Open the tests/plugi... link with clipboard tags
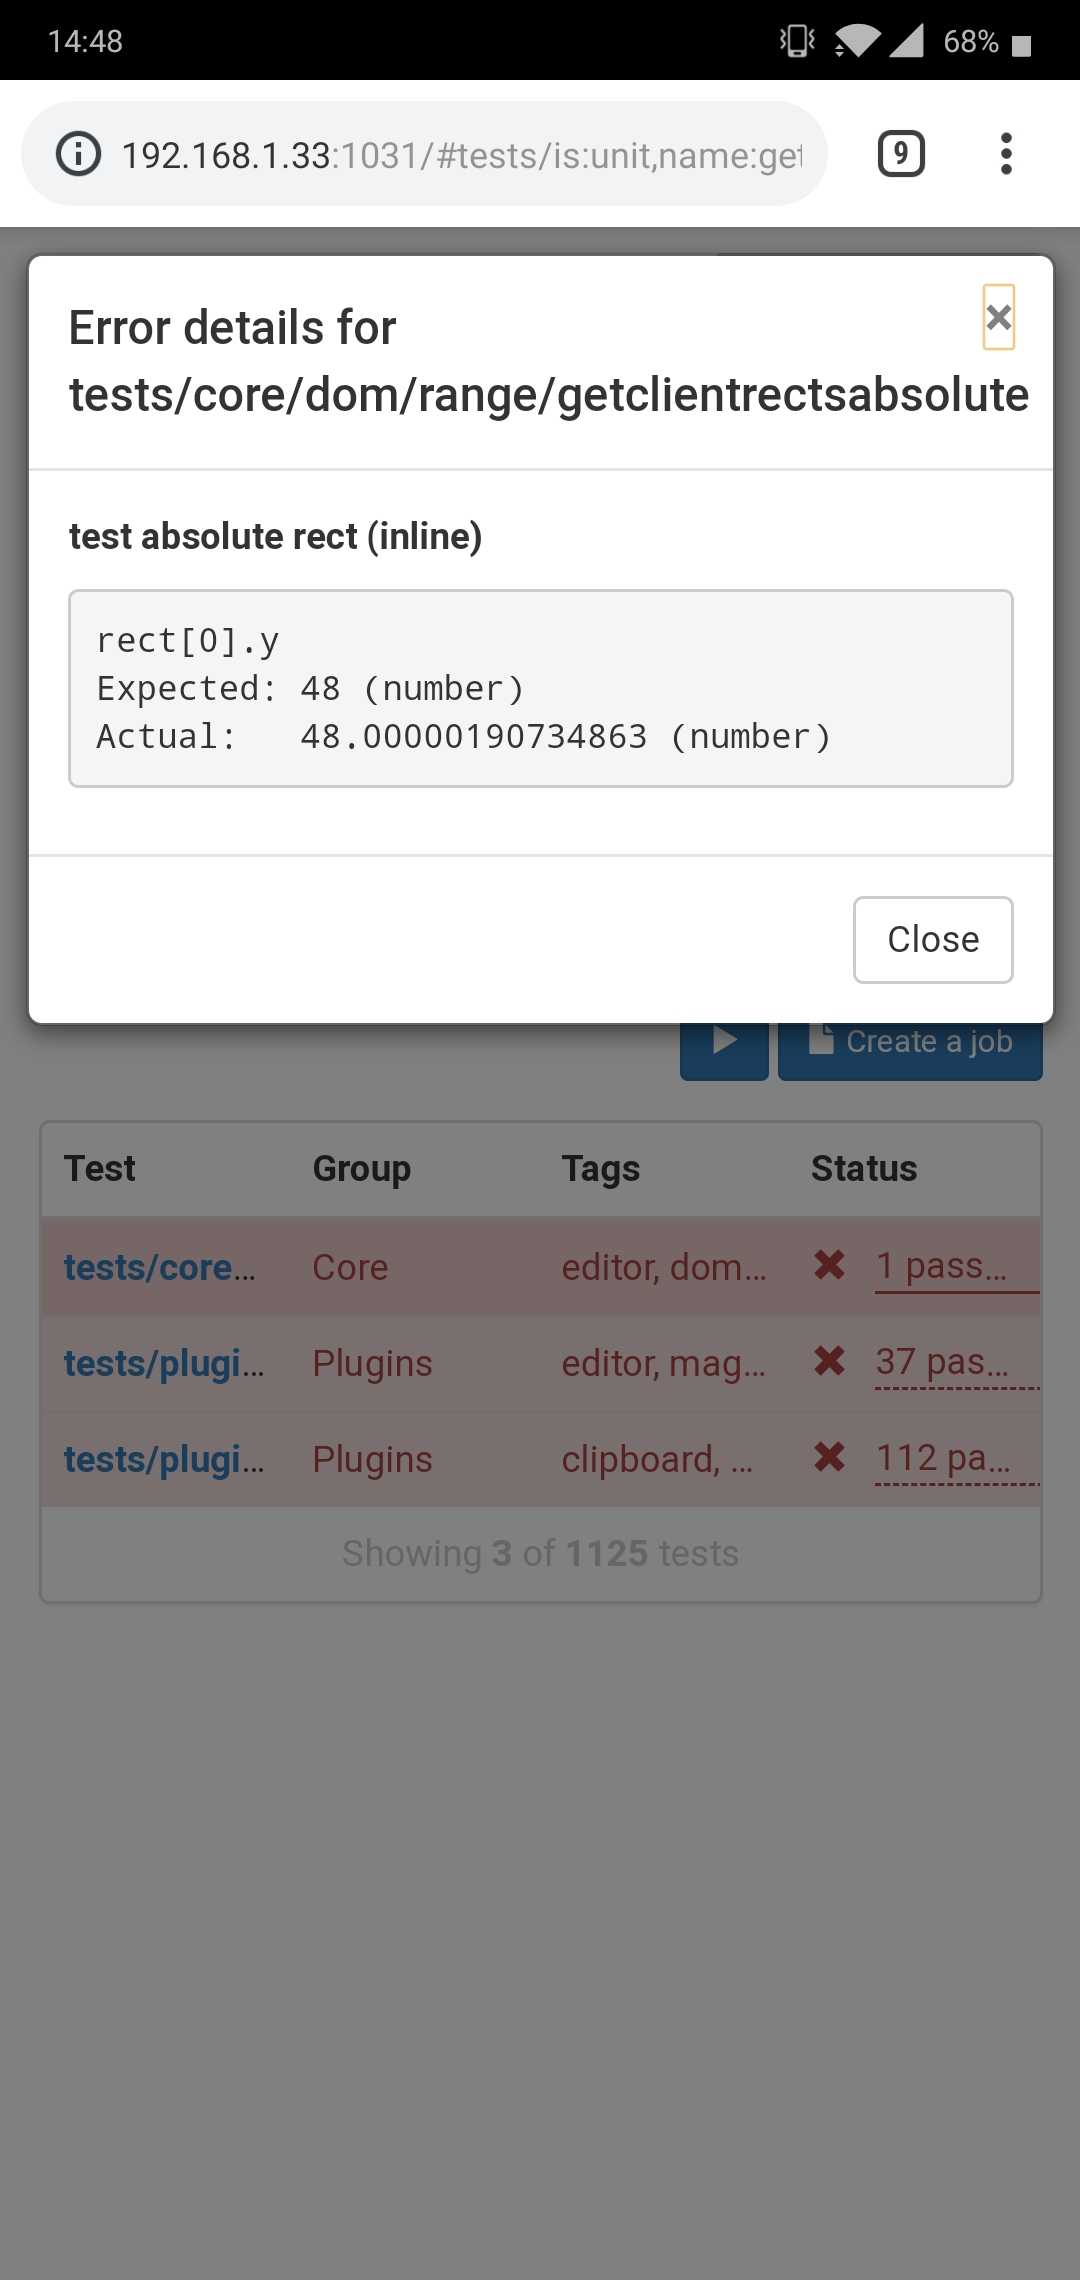 click(x=163, y=1459)
